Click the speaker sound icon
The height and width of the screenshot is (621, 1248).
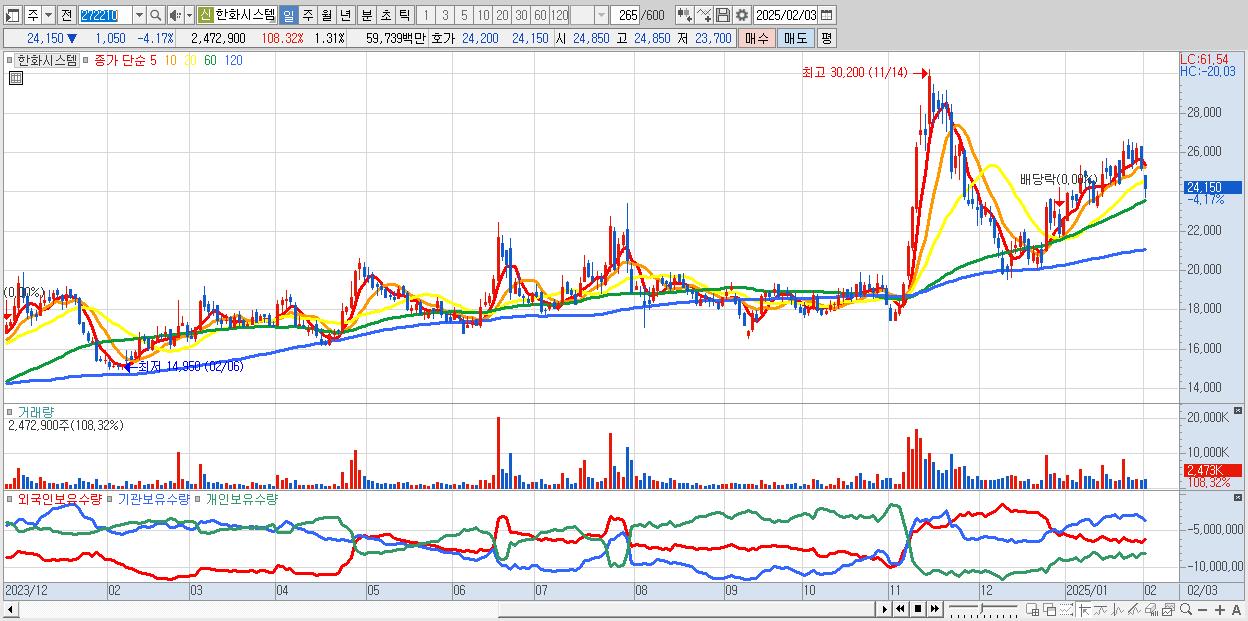tap(175, 15)
